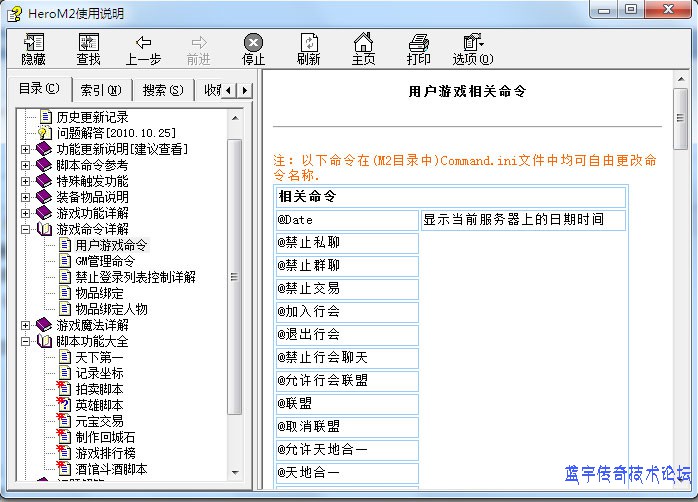Open the 问题解答 [2010.10.25] topic
Screen dimensions: 698x502
[x=116, y=133]
